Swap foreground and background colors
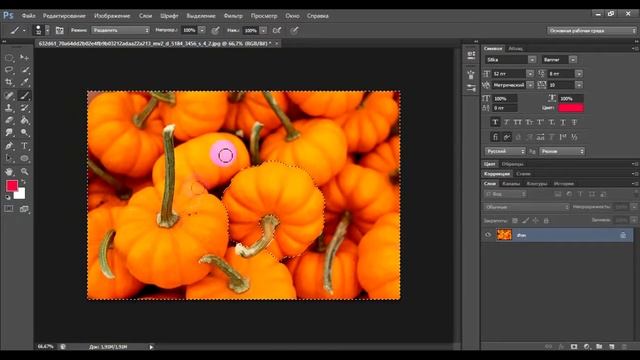Image resolution: width=640 pixels, height=360 pixels. pos(23,182)
